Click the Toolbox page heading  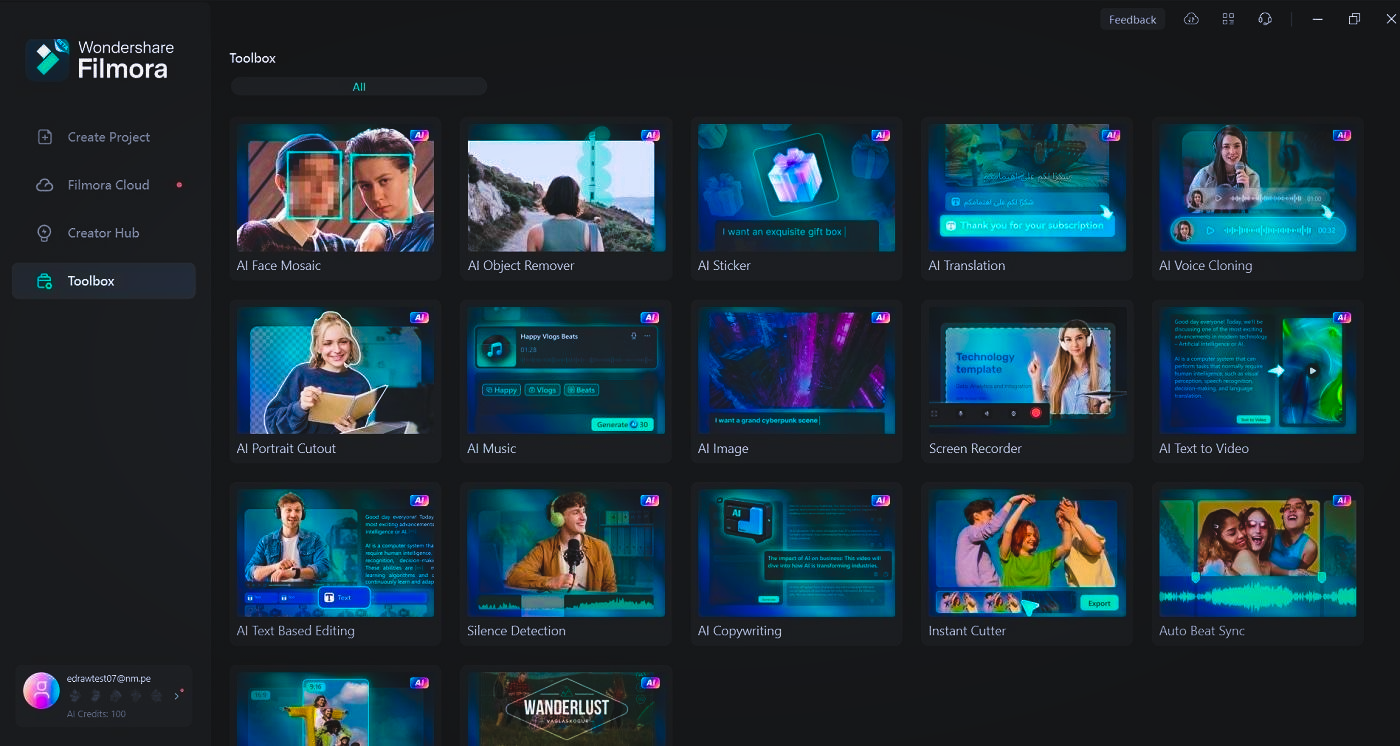pos(253,58)
